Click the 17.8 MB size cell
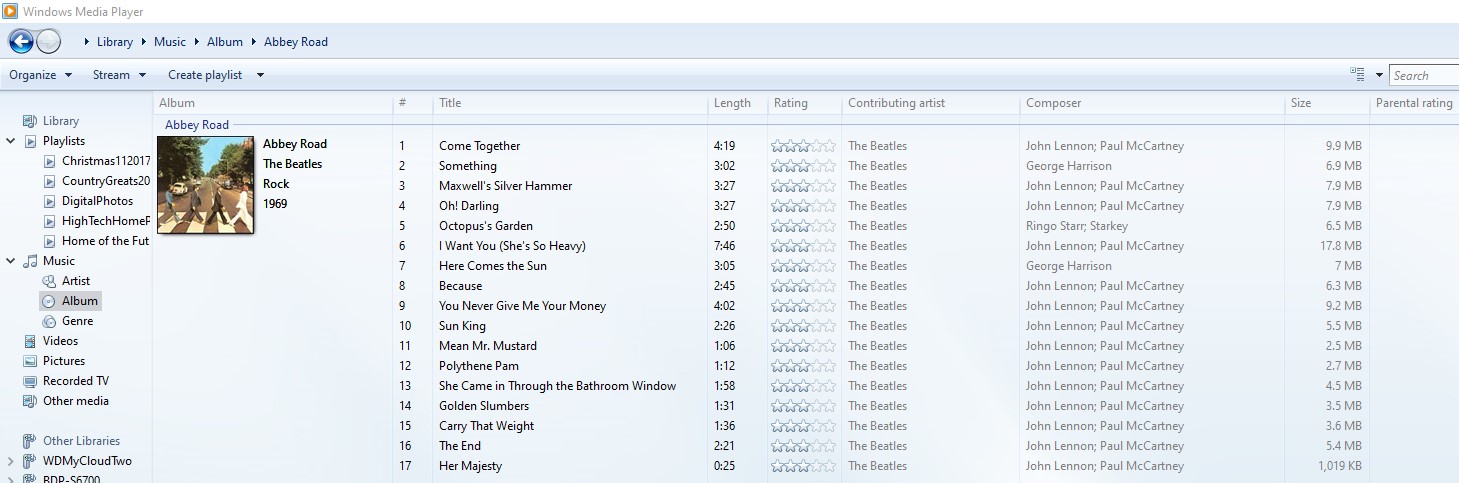The image size is (1459, 483). (1341, 246)
